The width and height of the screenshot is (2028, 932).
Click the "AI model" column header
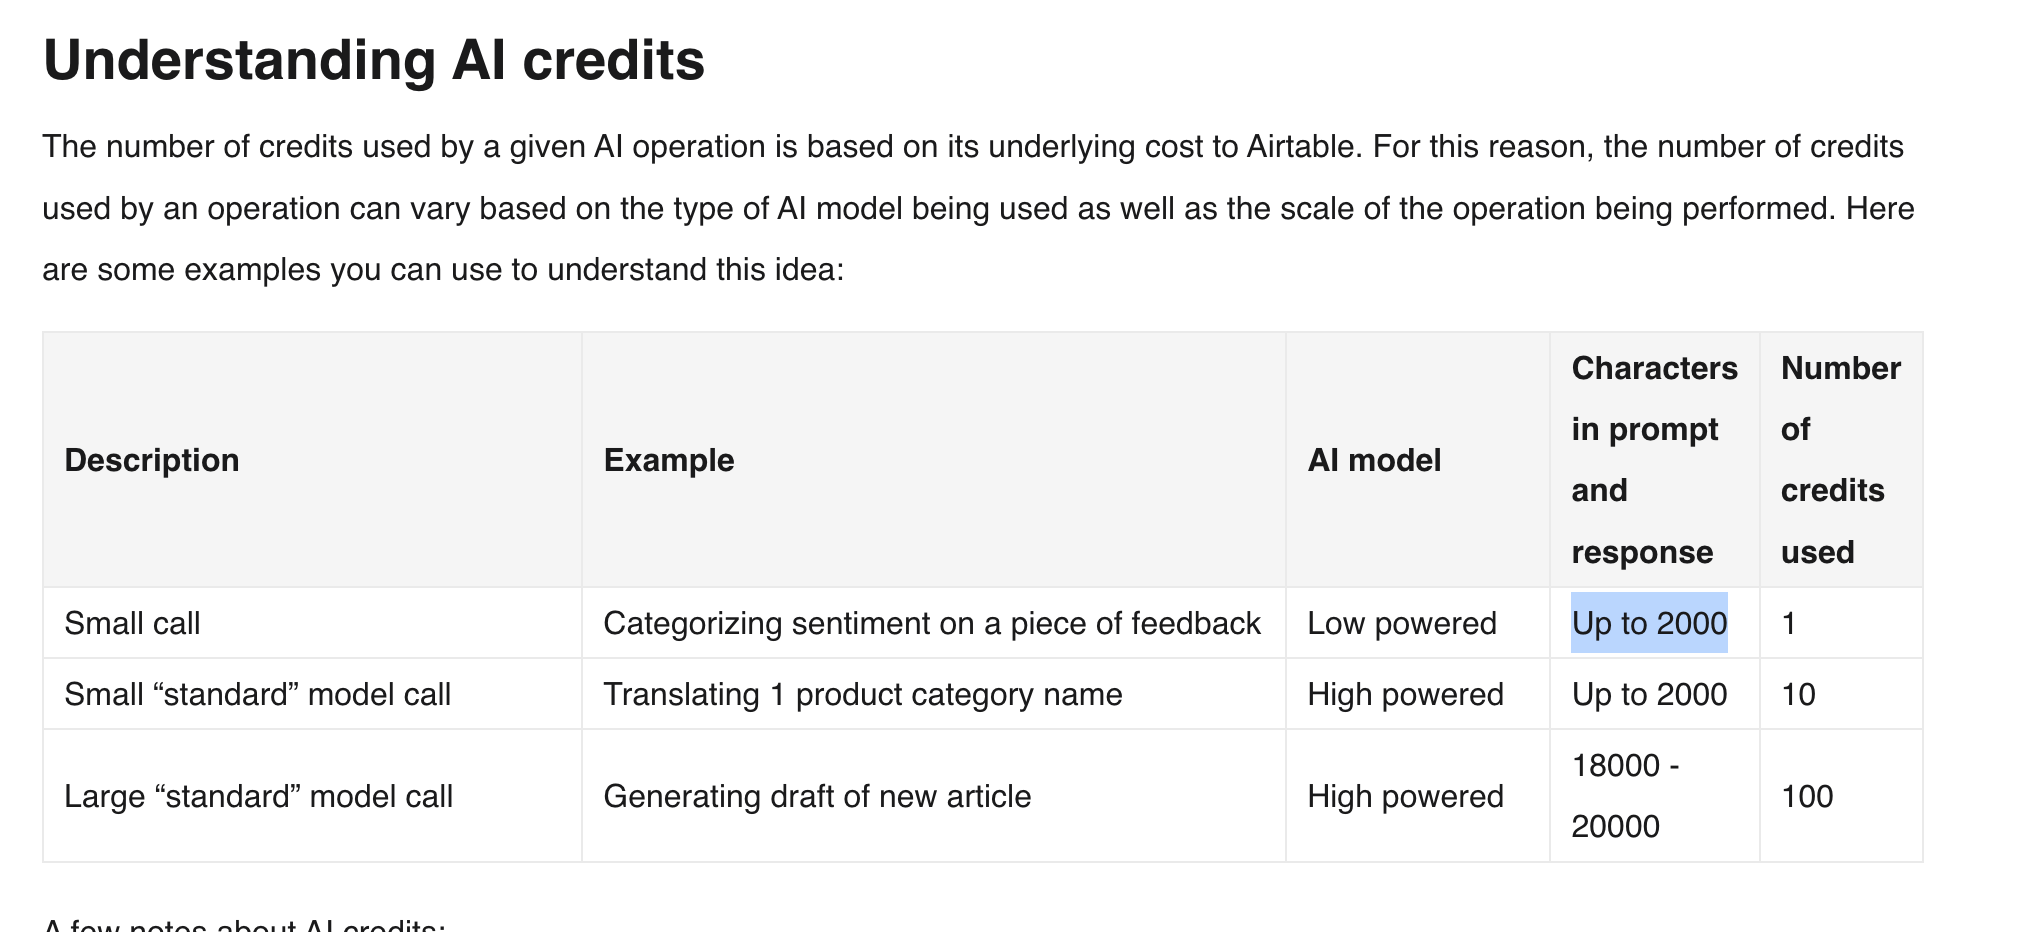coord(1374,460)
